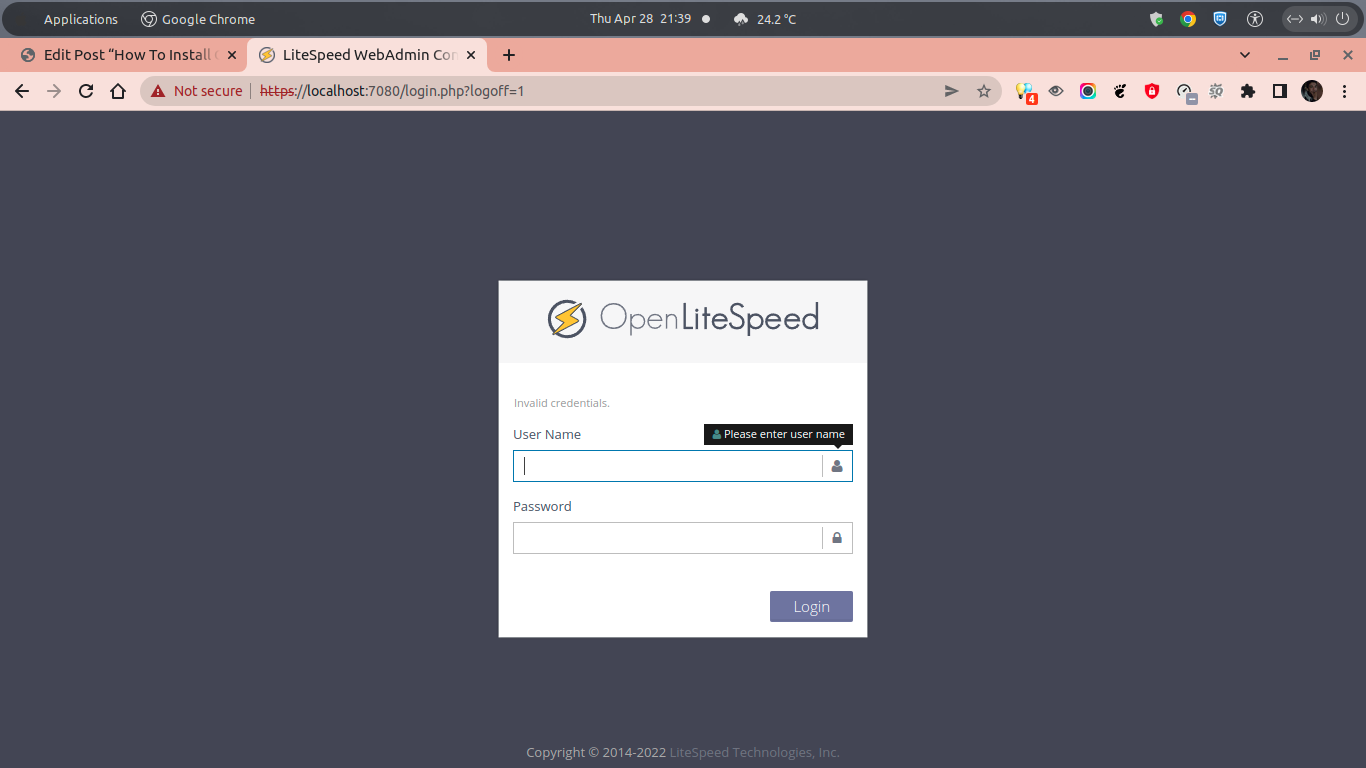
Task: Click the "Invalid credentials." message
Action: click(561, 403)
